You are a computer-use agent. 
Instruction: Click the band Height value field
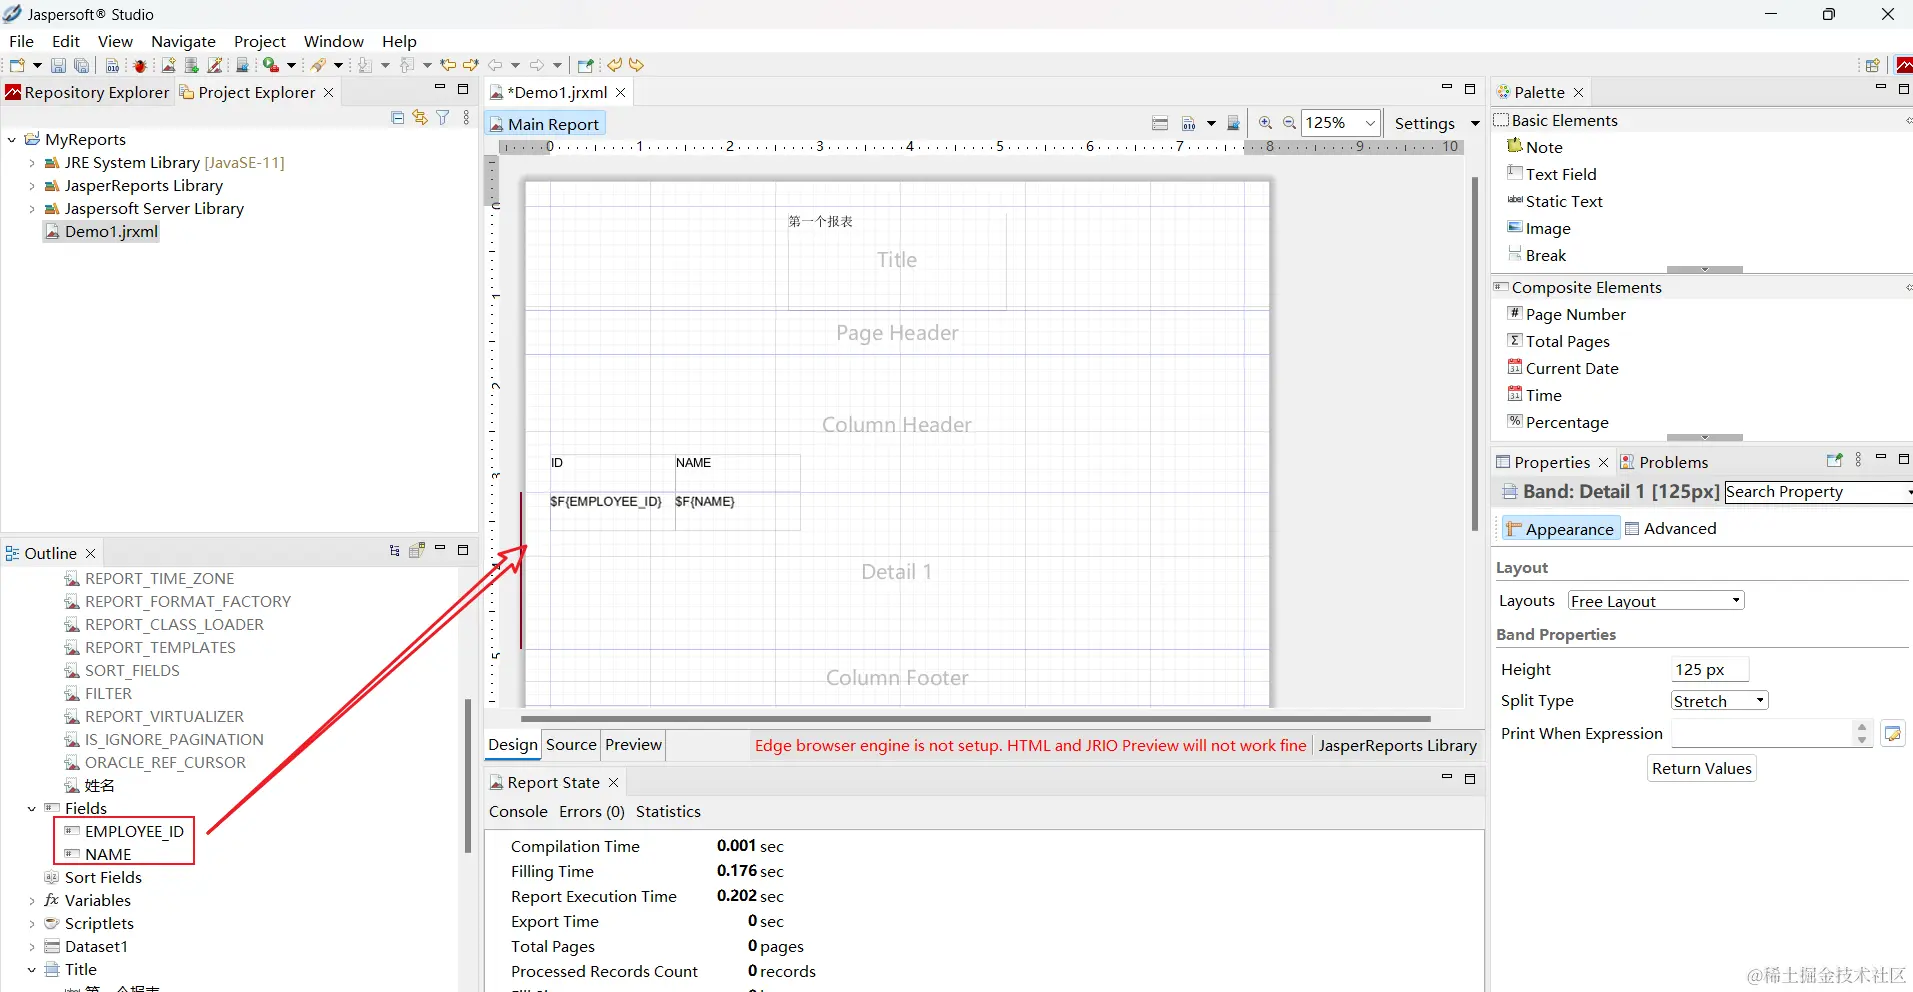coord(1709,669)
